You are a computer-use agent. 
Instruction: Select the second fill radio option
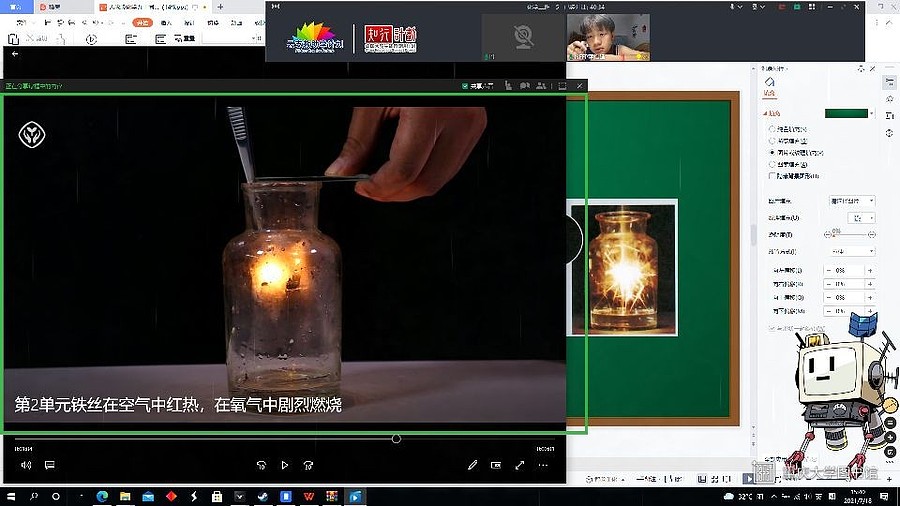click(772, 141)
